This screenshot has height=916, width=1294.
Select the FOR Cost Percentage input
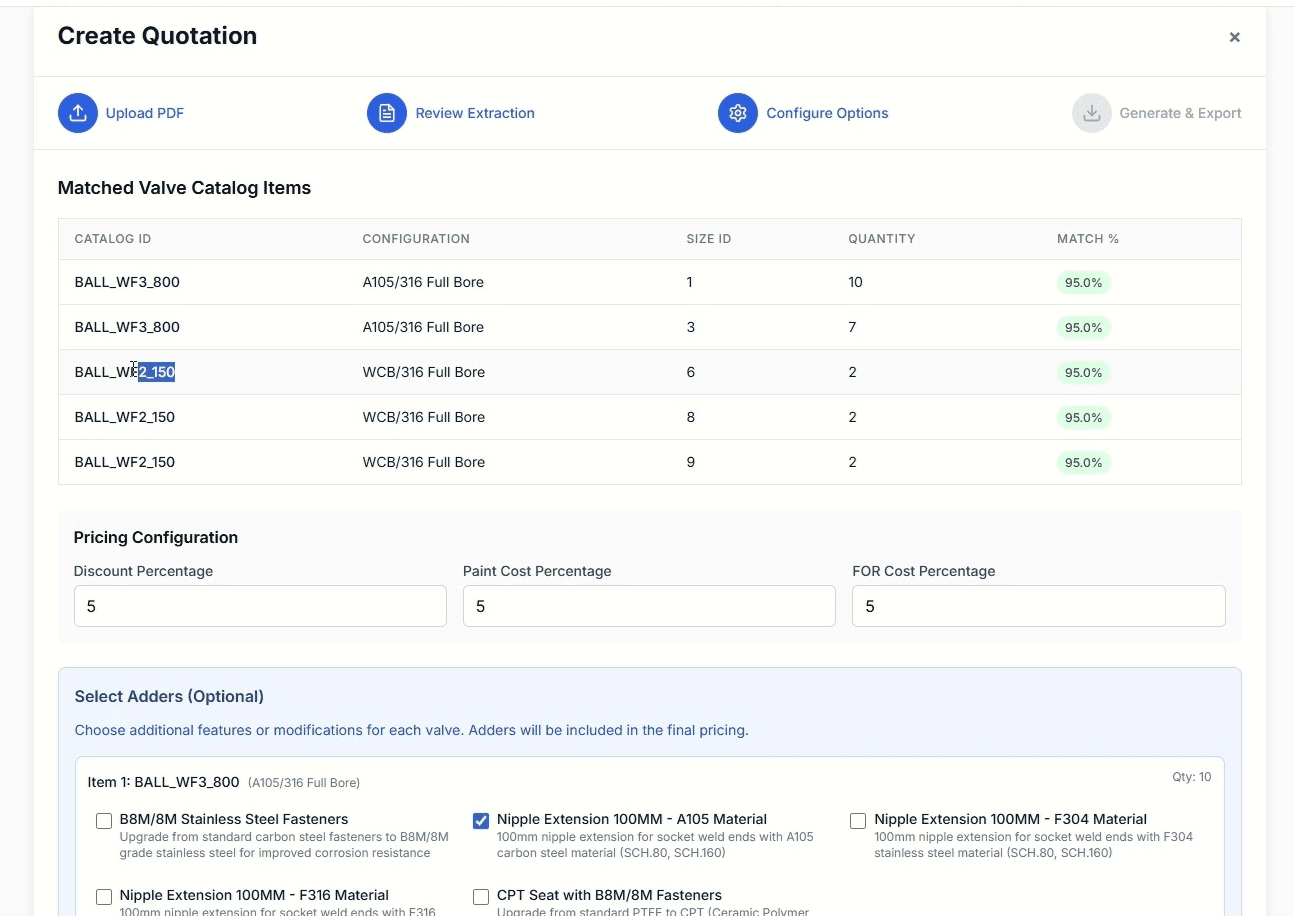1038,606
